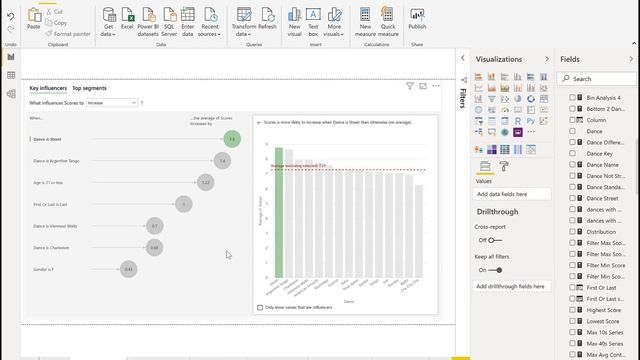Select the Treemap visual

coord(544,99)
